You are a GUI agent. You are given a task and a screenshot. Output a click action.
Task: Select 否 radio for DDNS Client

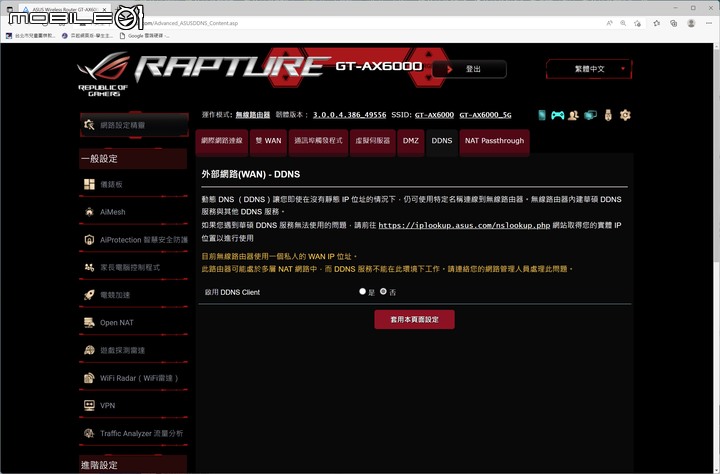[383, 291]
